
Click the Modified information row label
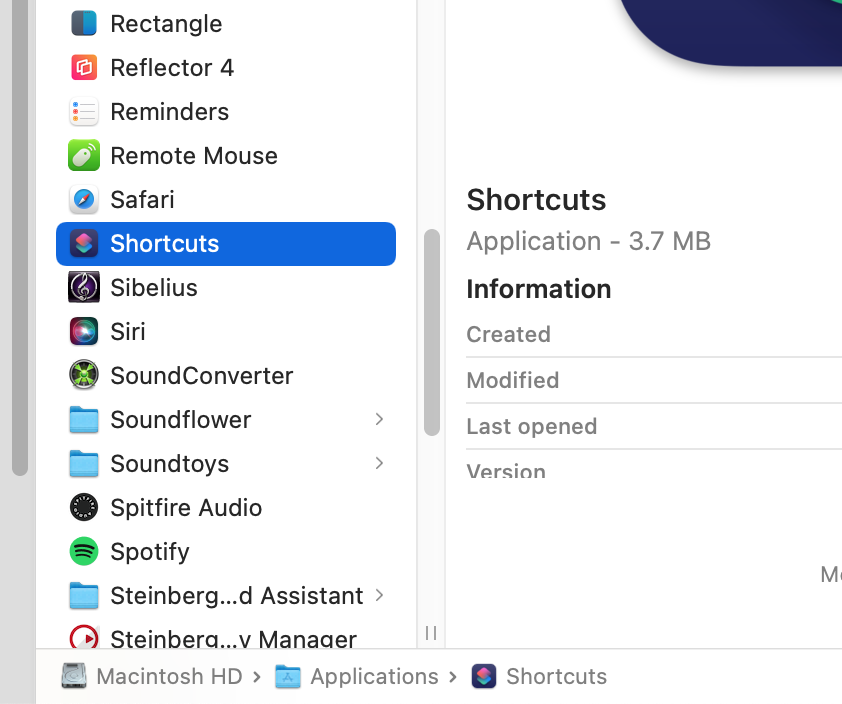513,380
